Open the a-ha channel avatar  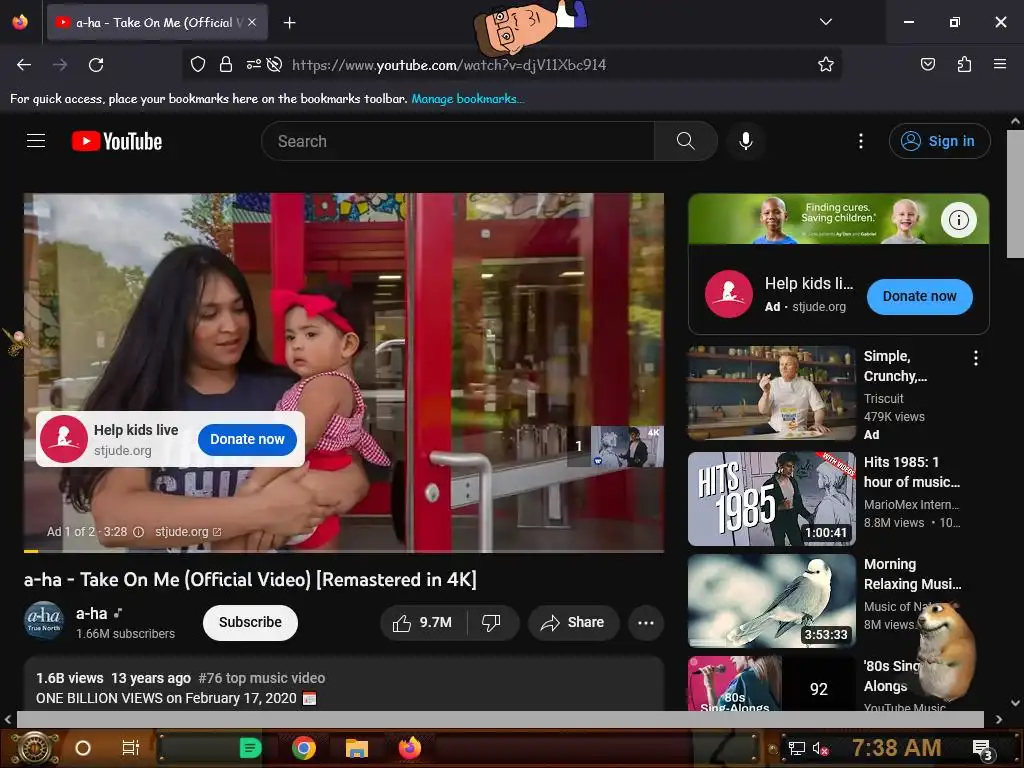click(x=44, y=620)
